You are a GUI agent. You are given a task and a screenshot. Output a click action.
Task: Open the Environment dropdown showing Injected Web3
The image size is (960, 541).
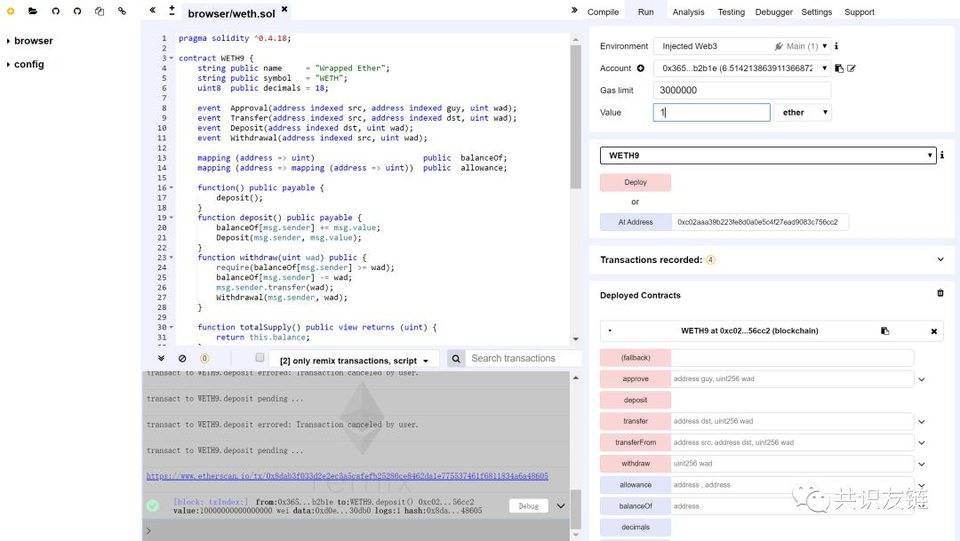click(x=743, y=46)
